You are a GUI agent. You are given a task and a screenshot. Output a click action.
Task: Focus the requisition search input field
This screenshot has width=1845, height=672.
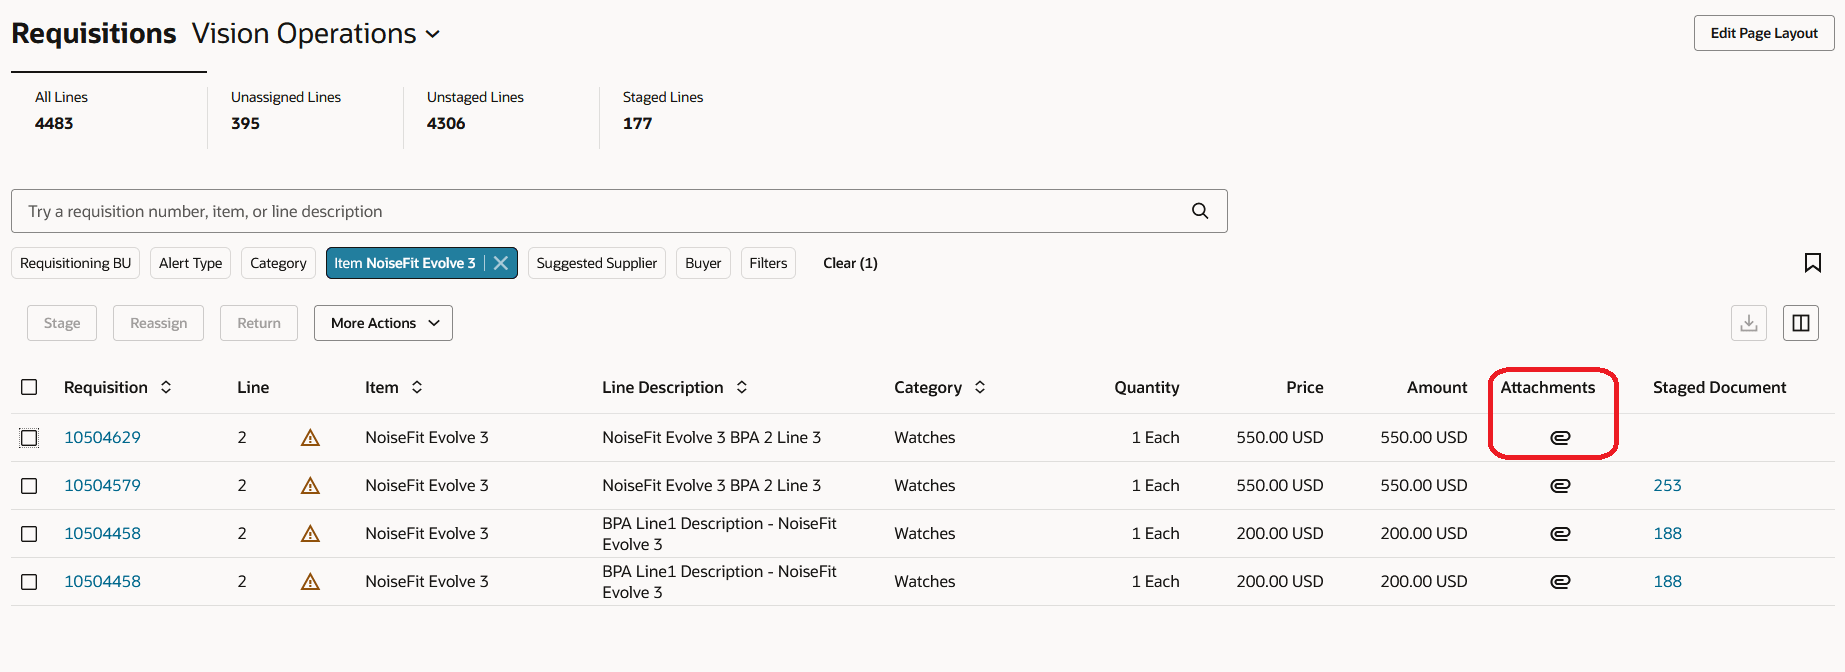pyautogui.click(x=600, y=211)
